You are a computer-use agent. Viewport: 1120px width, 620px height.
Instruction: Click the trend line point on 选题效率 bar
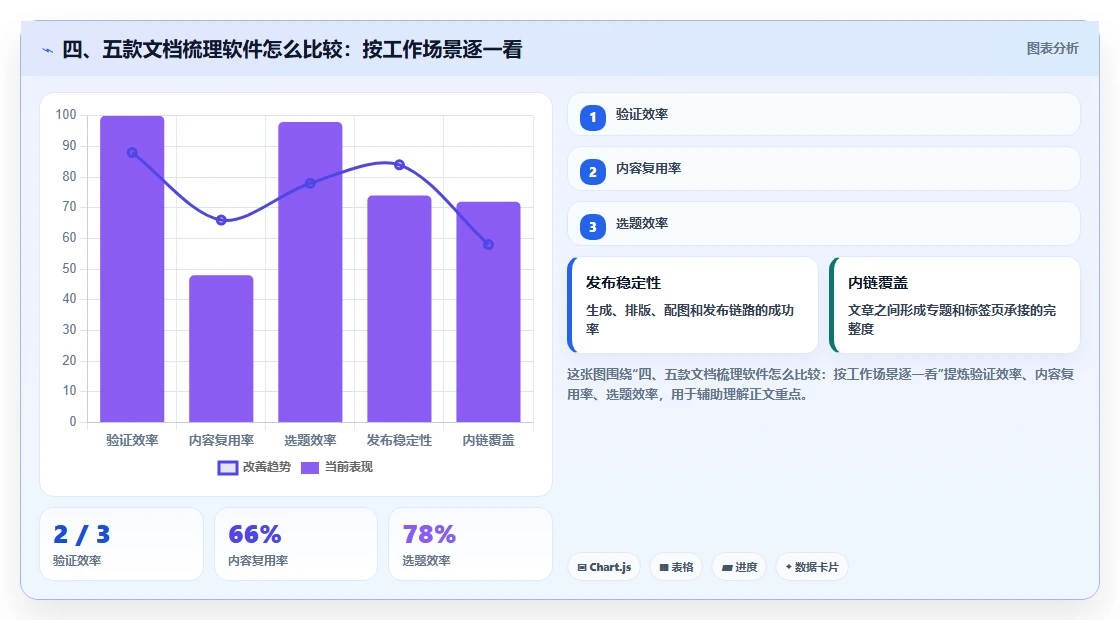[x=310, y=184]
